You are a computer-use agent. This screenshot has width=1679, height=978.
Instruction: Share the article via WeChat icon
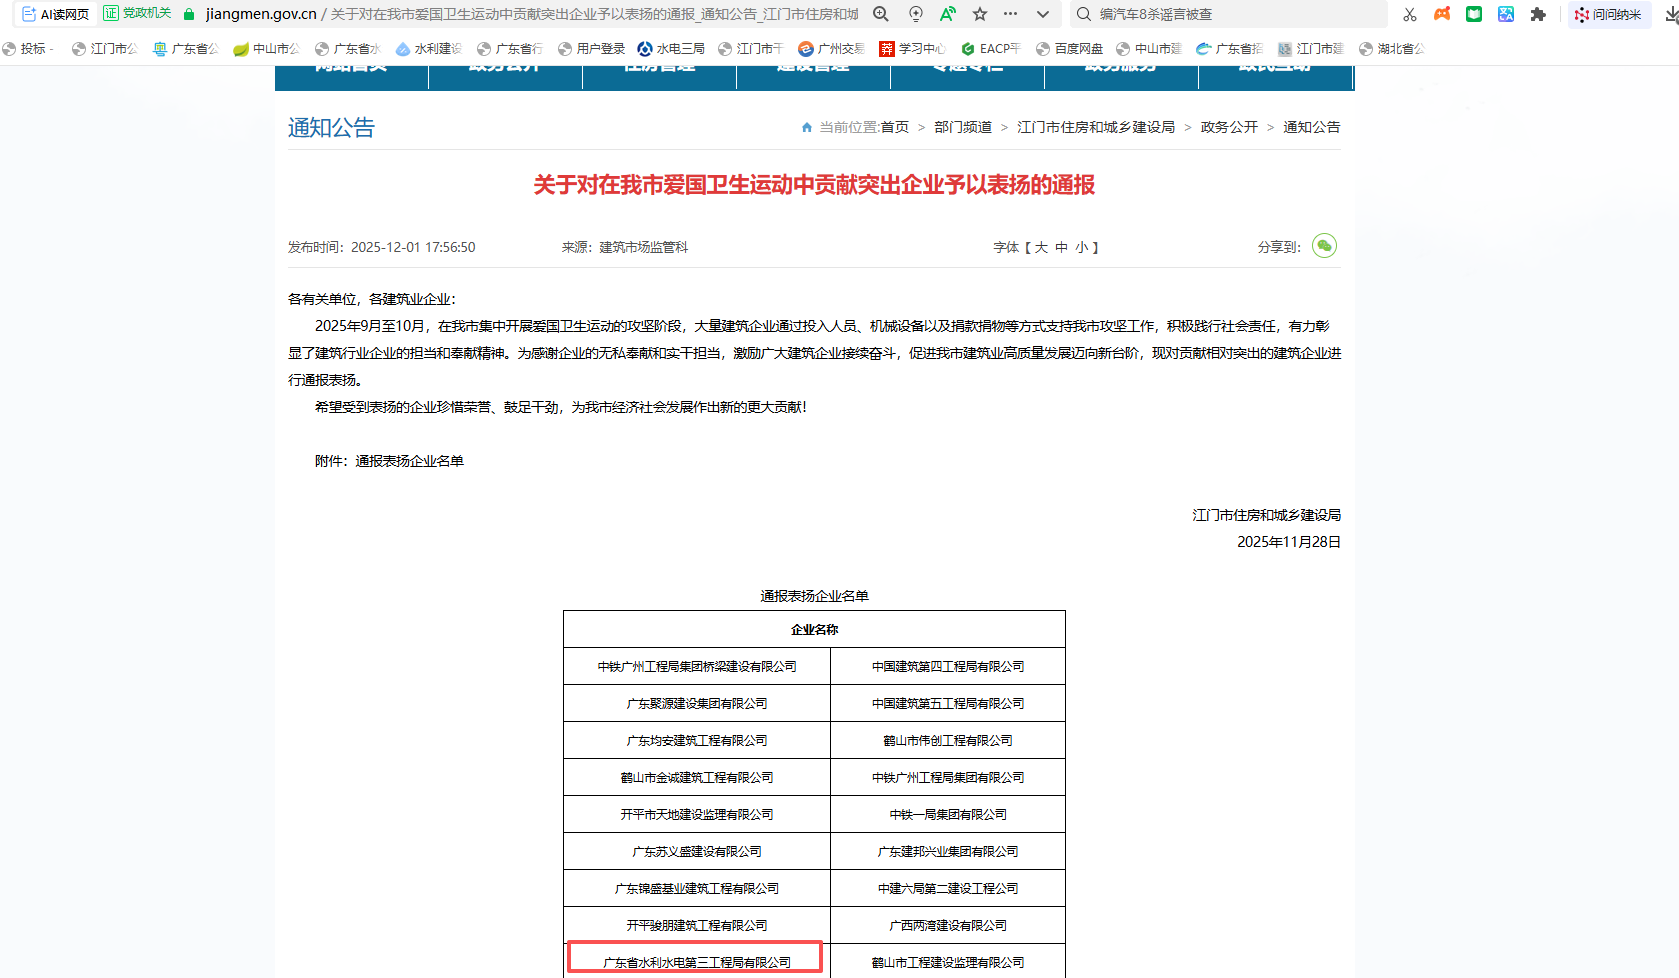[1324, 246]
